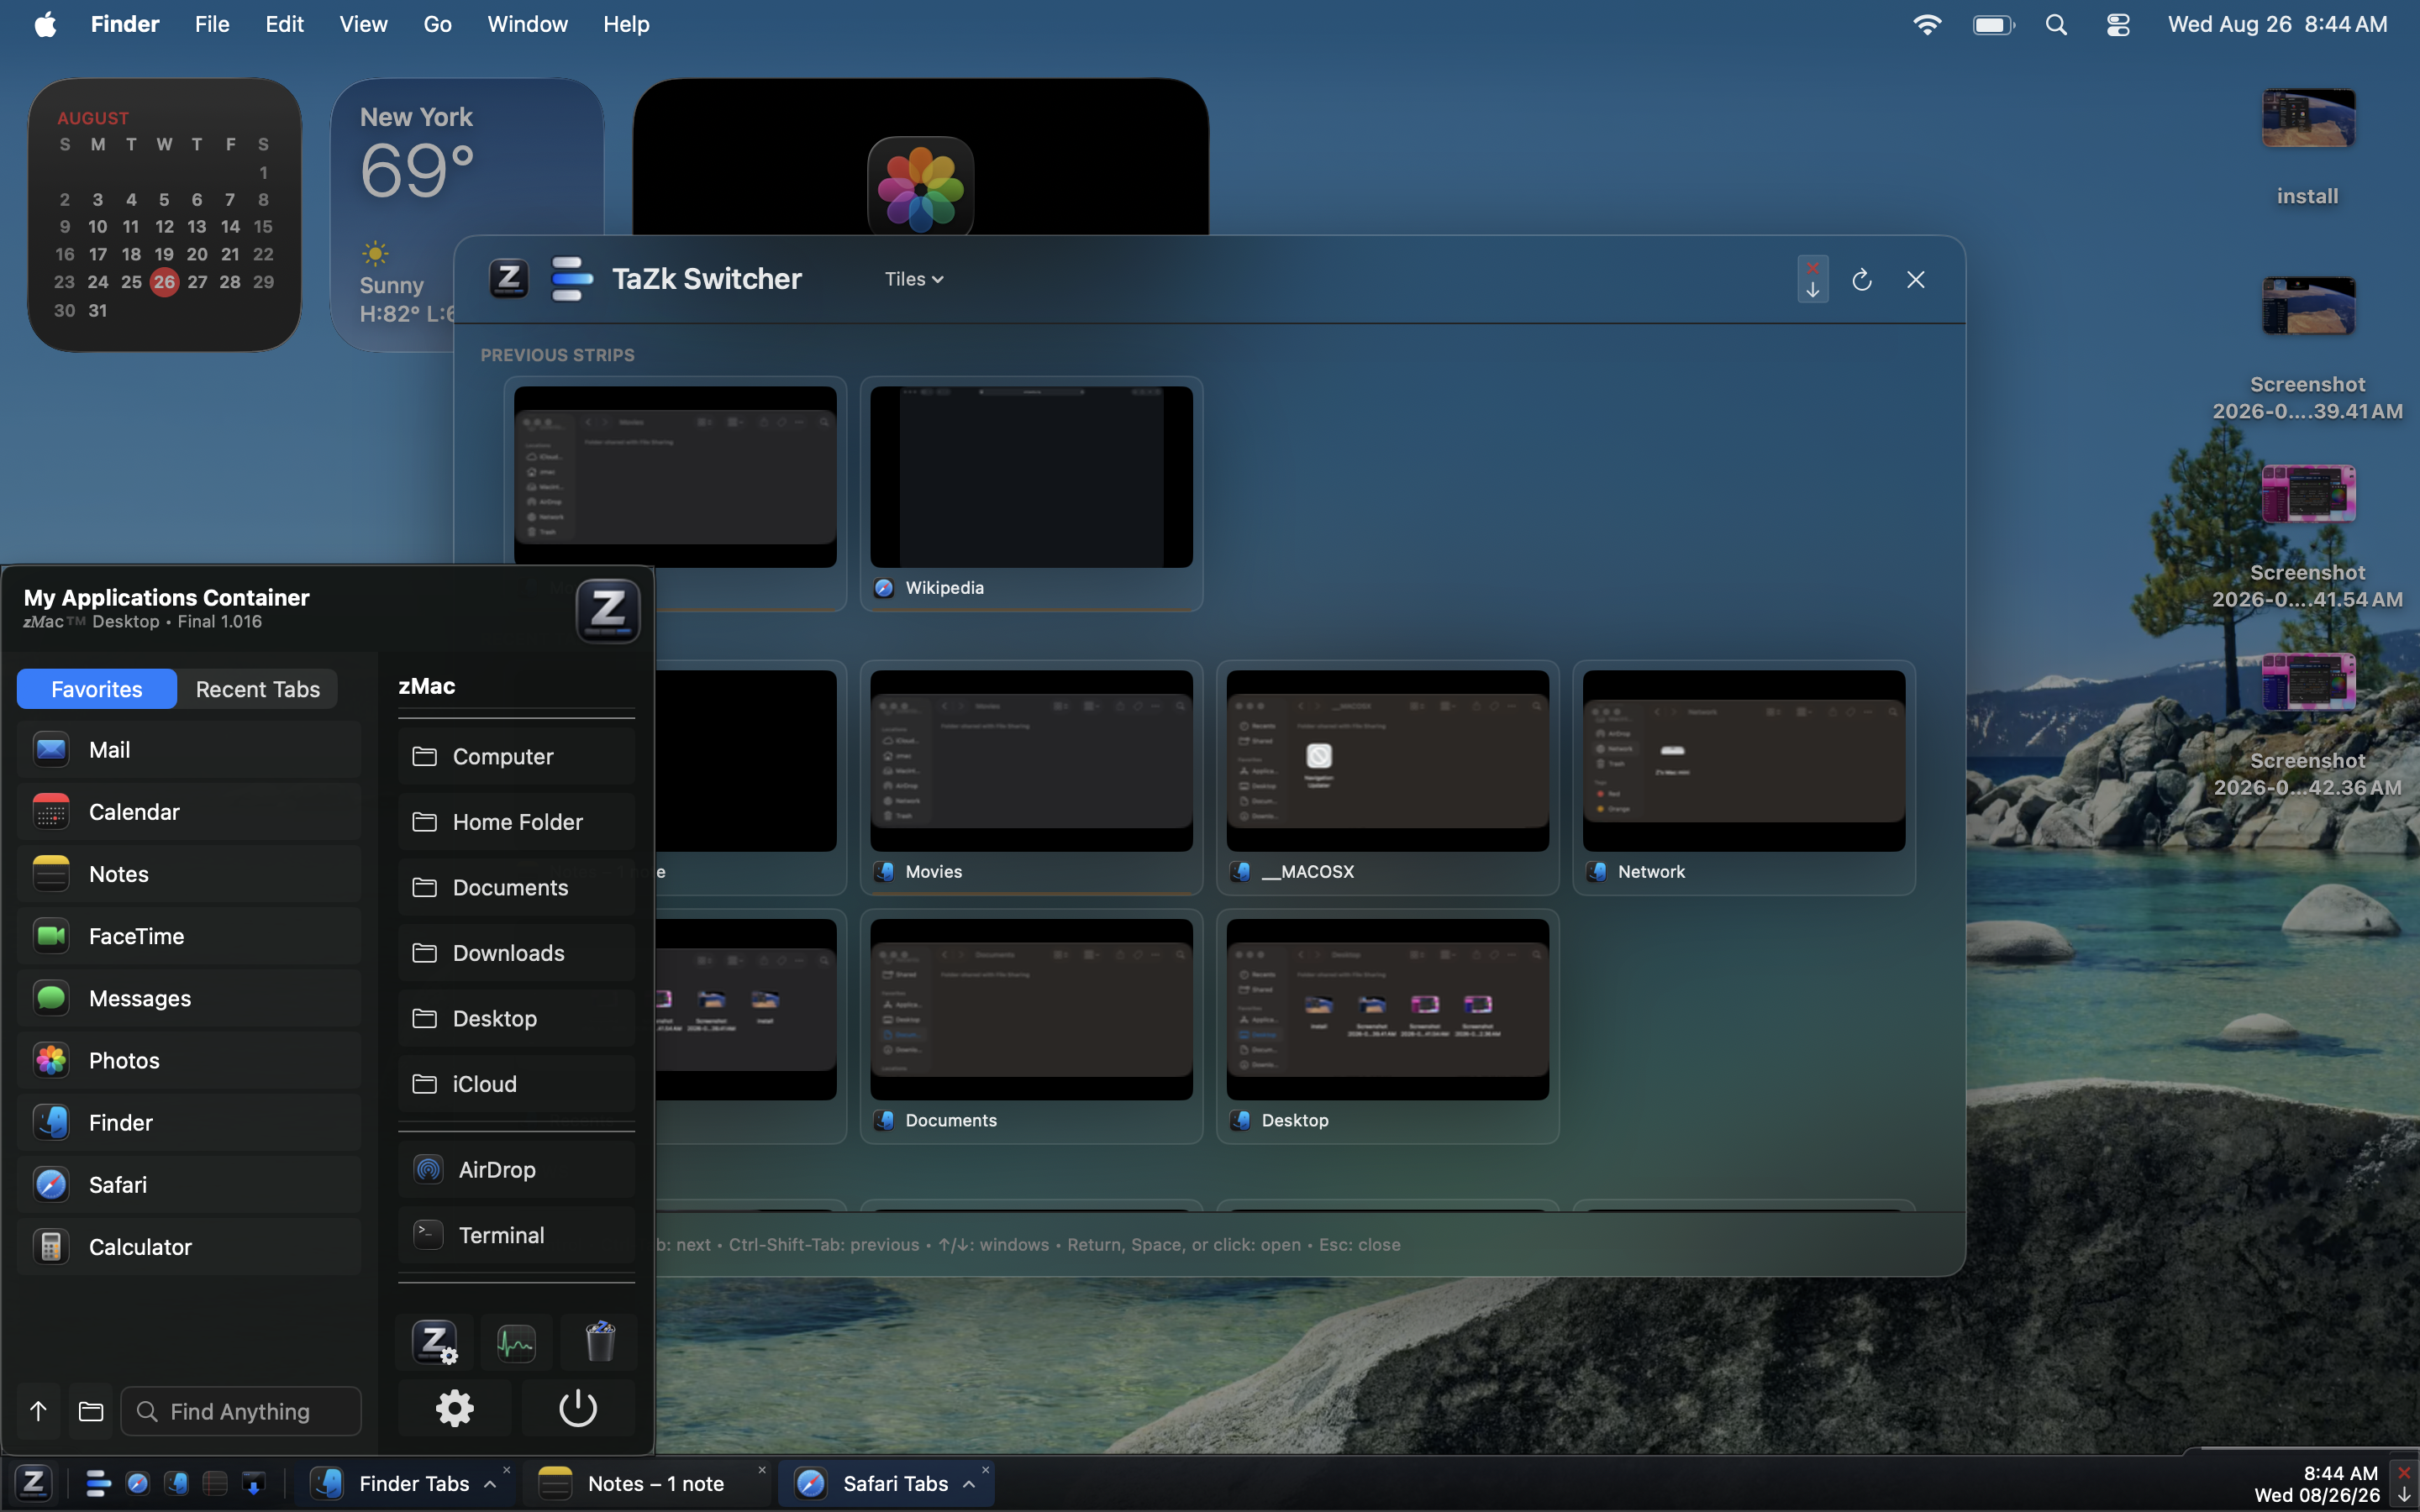Viewport: 2420px width, 1512px height.
Task: Open the View menu
Action: [363, 24]
